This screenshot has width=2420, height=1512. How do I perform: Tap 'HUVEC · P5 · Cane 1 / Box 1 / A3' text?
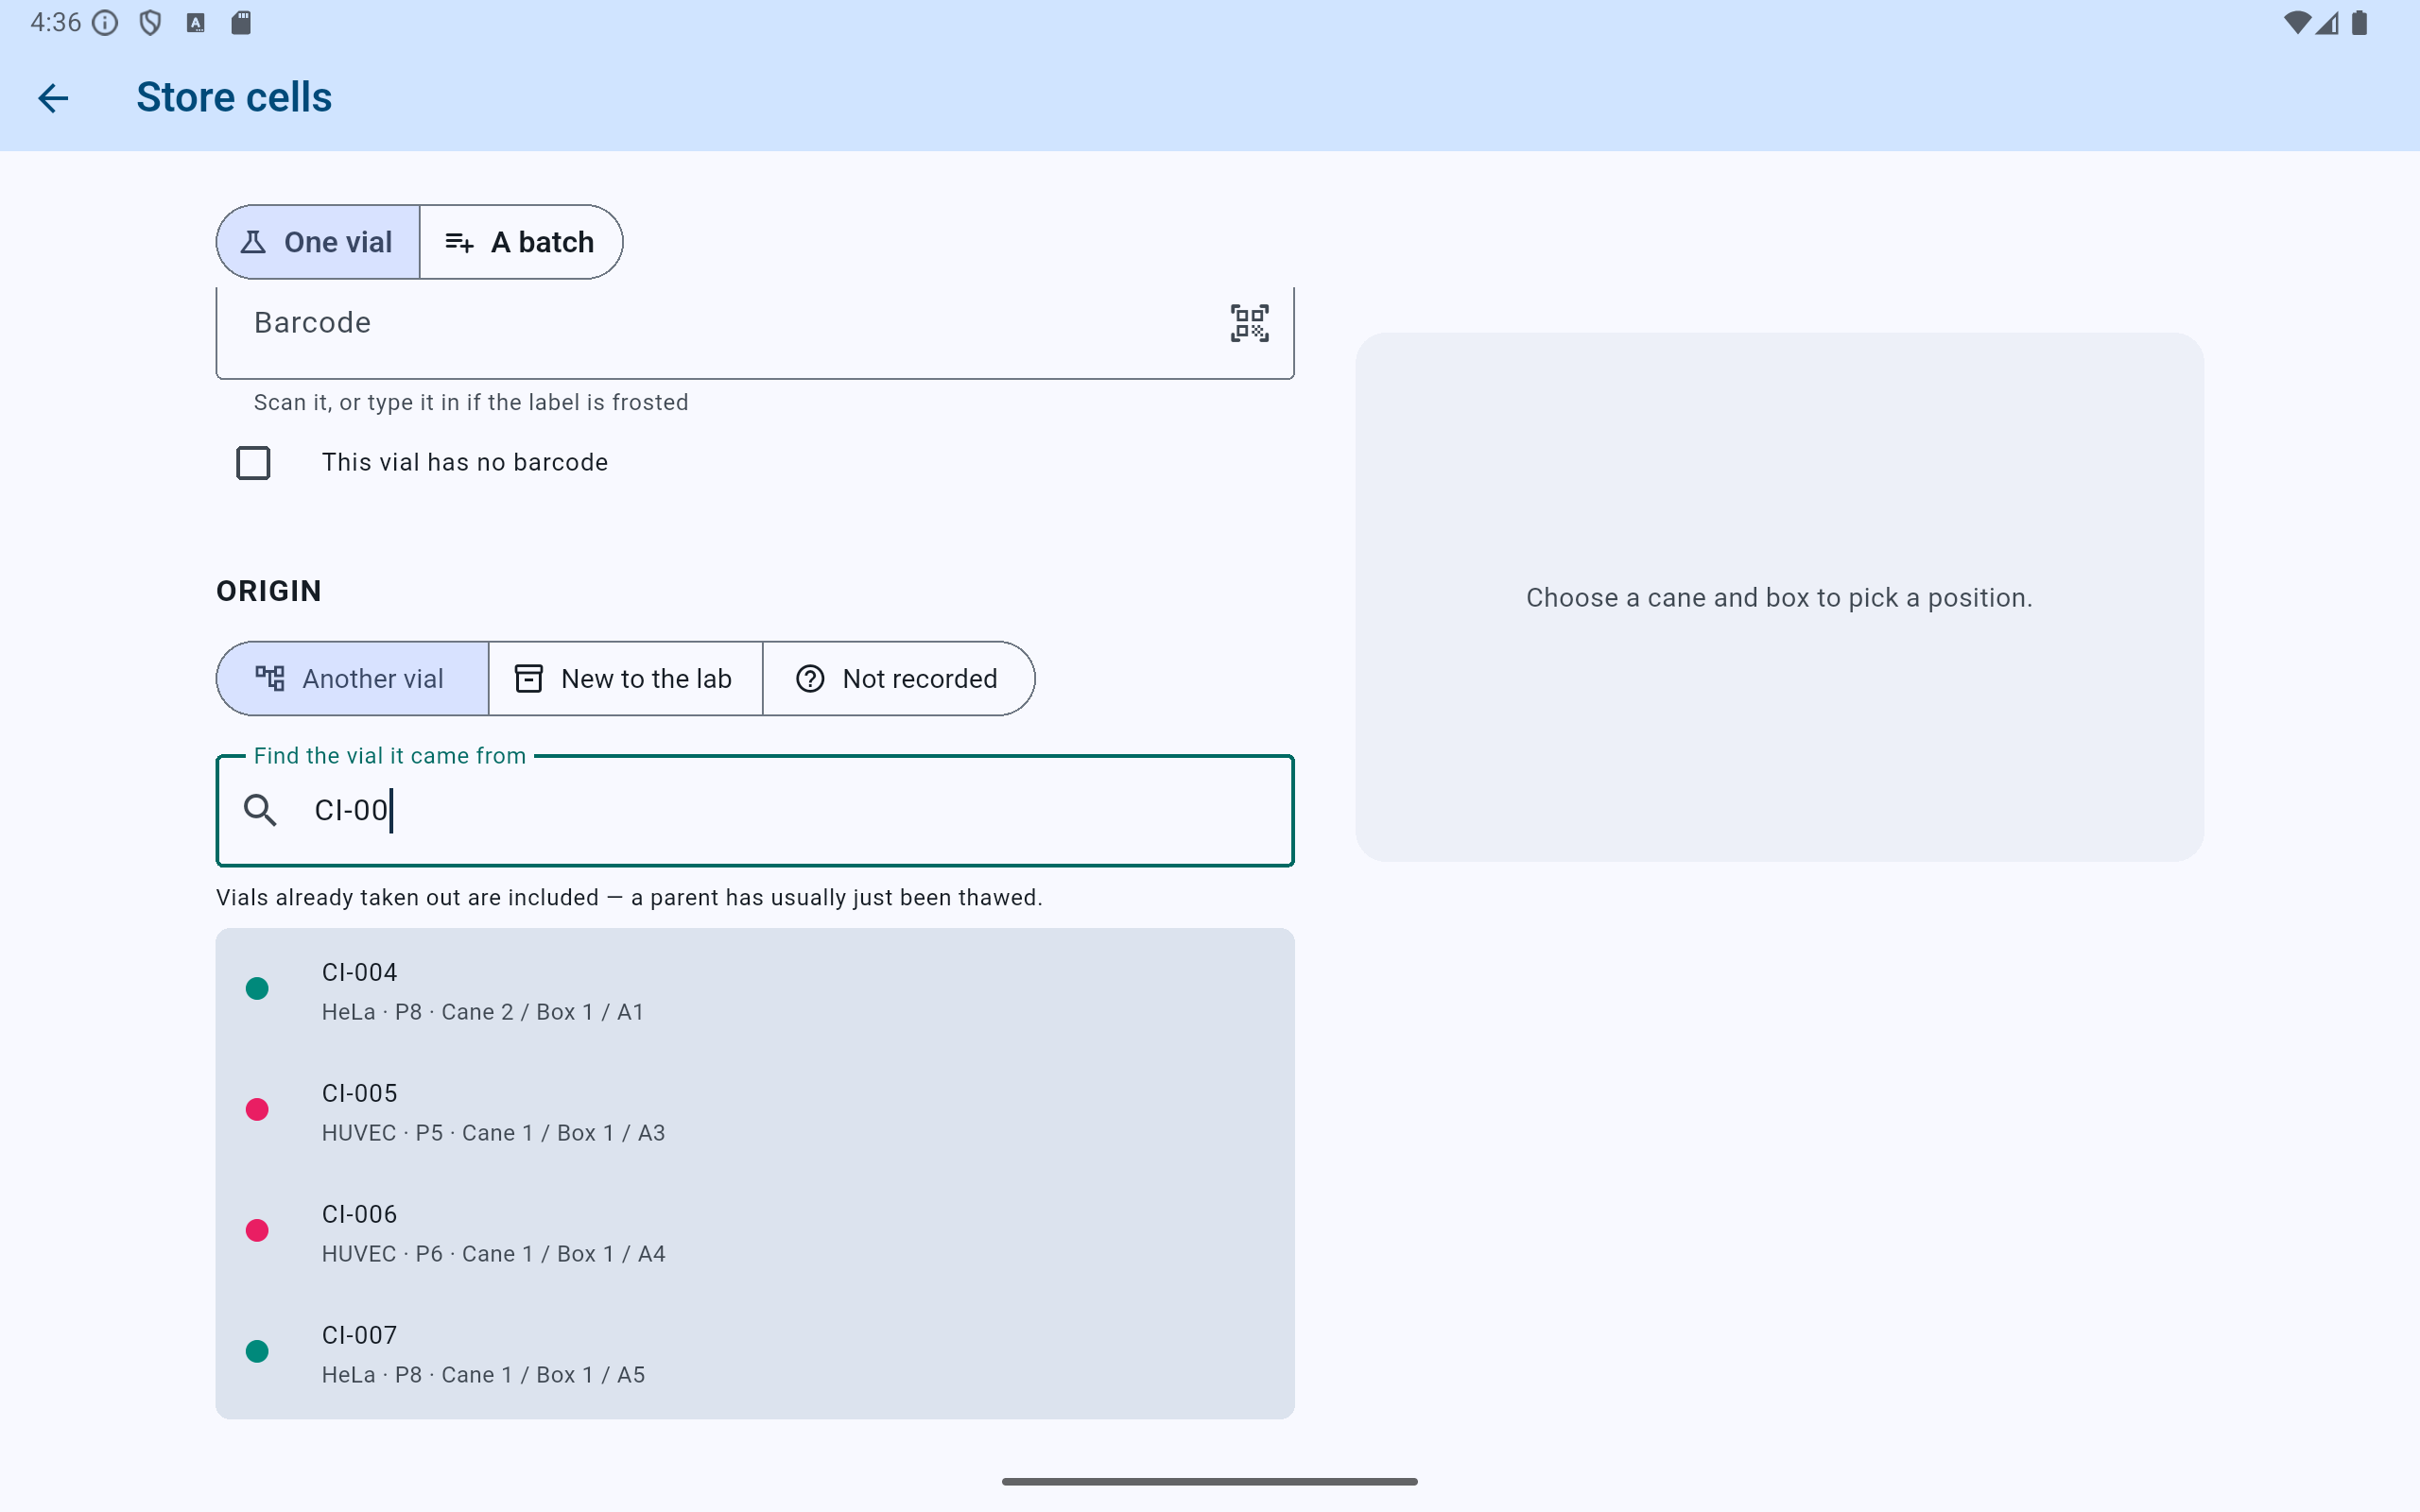494,1133
